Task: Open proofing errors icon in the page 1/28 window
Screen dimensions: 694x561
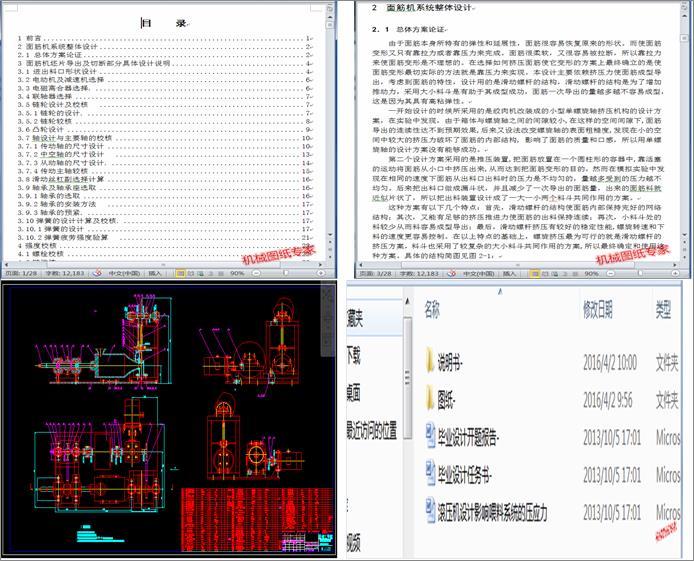Action: pos(97,273)
